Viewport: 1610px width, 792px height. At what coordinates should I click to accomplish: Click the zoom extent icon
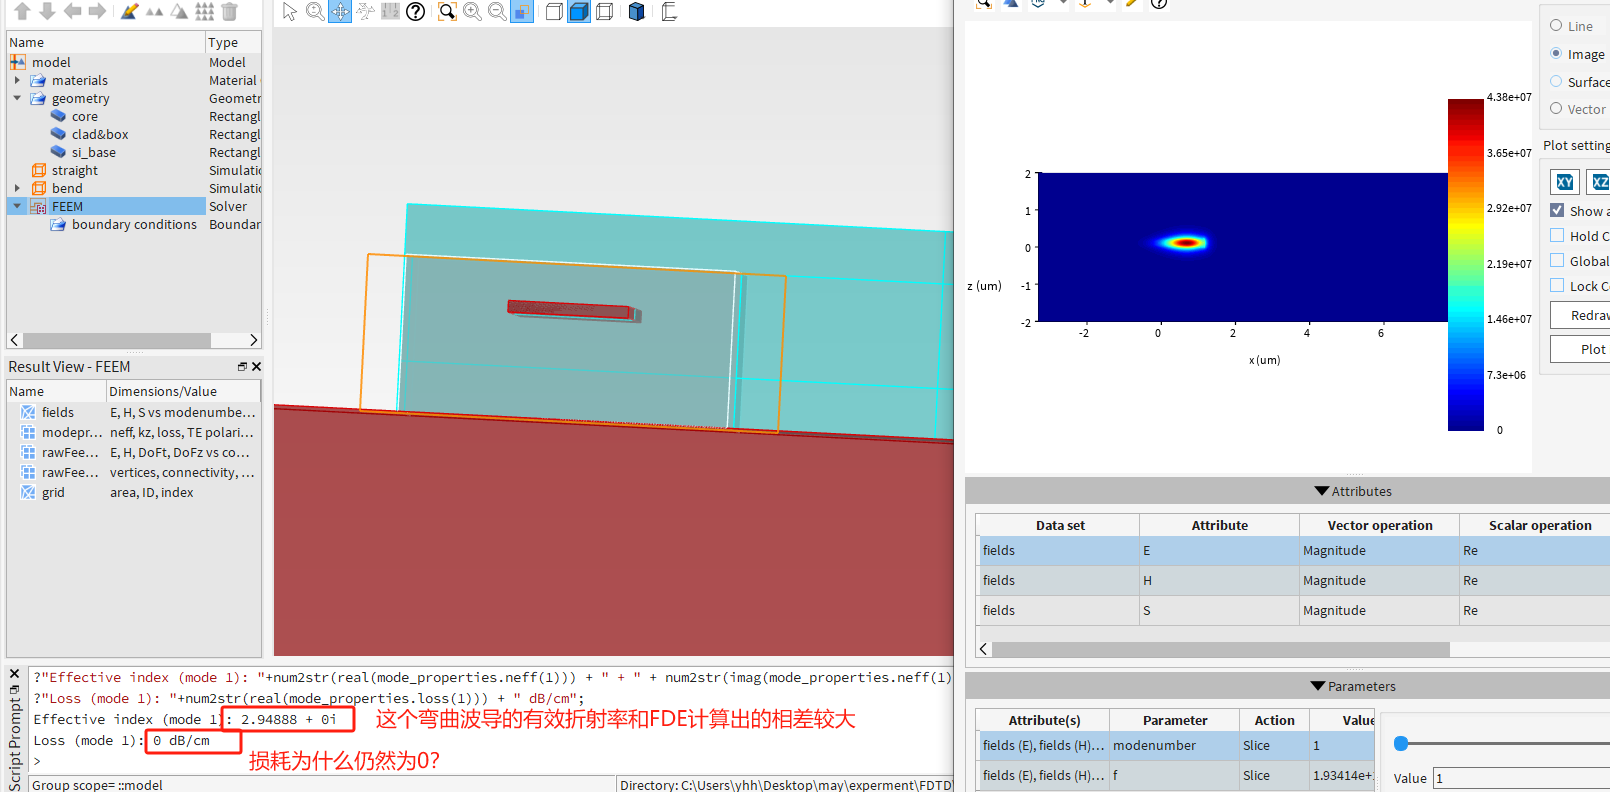[447, 11]
